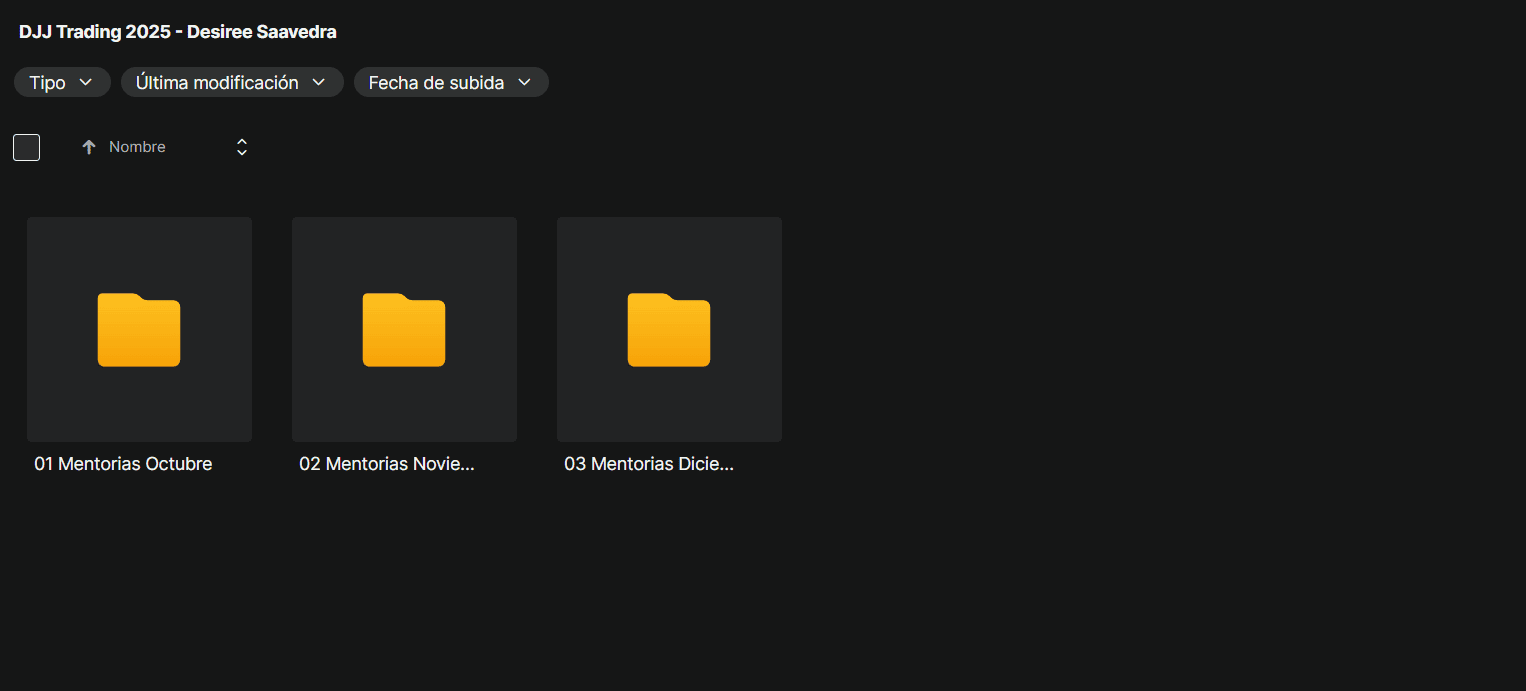Open folder by its 01 Mentorias Octubre label
The height and width of the screenshot is (691, 1526).
tap(123, 464)
